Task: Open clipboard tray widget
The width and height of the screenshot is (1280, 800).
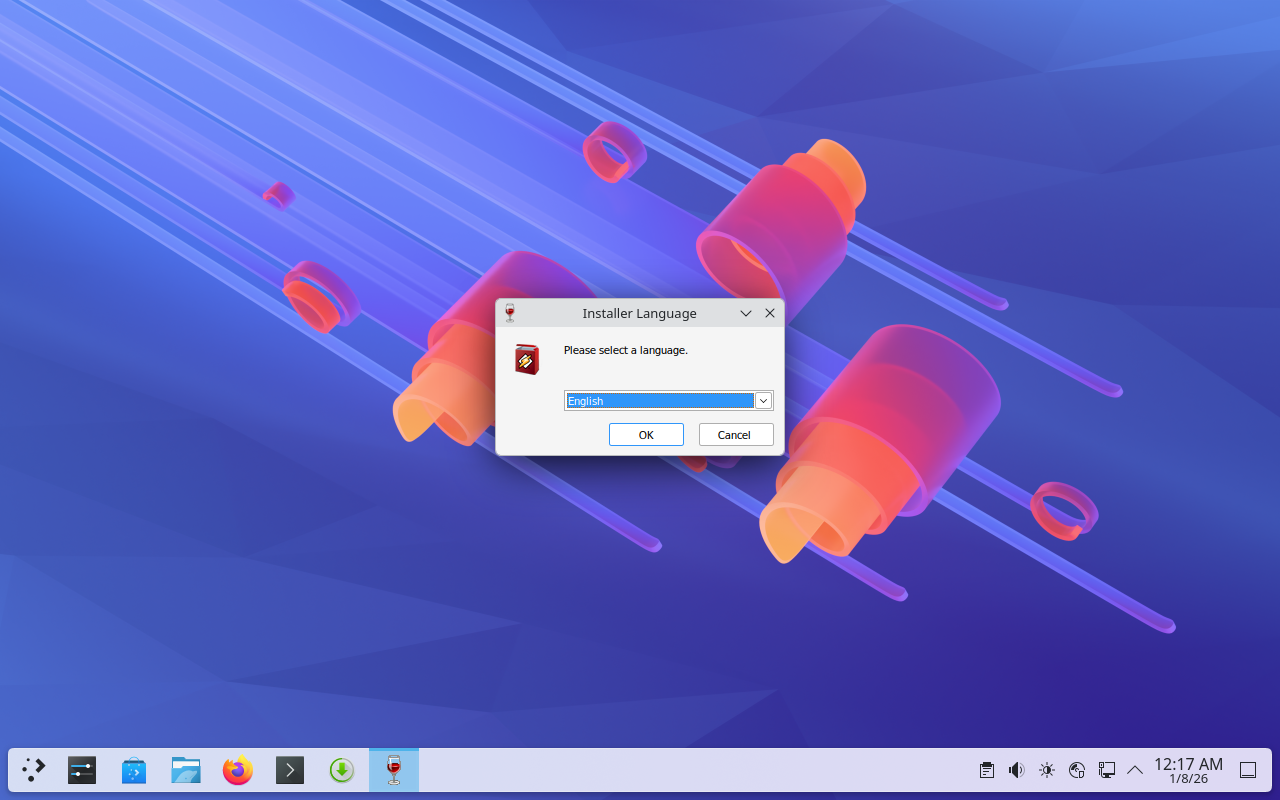Action: tap(987, 770)
